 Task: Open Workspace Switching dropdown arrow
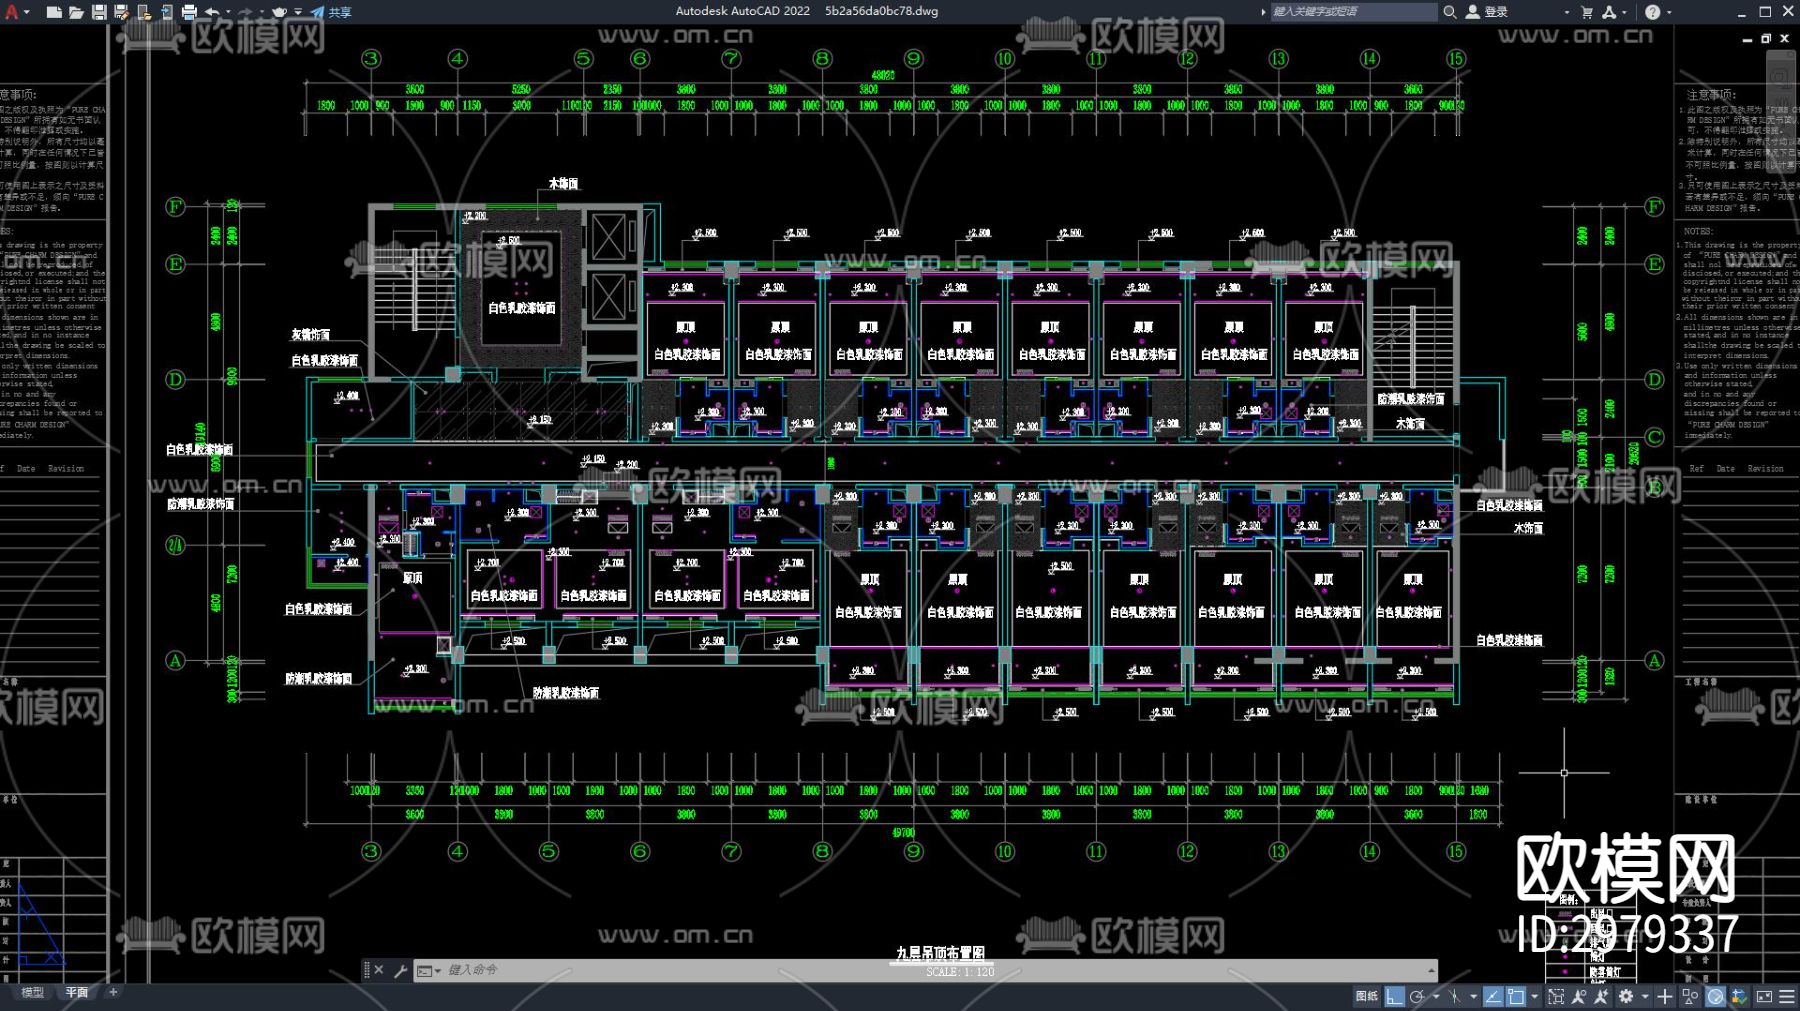[1644, 996]
